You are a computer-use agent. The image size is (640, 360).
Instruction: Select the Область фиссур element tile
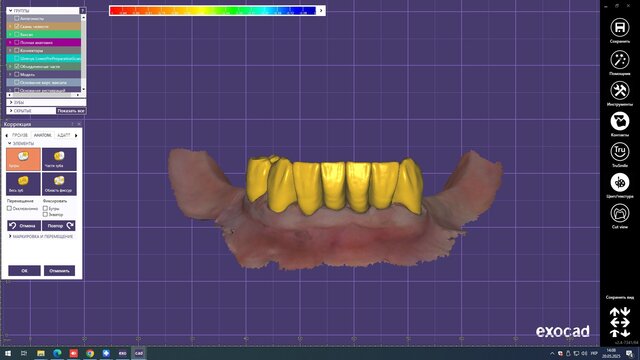(x=59, y=184)
